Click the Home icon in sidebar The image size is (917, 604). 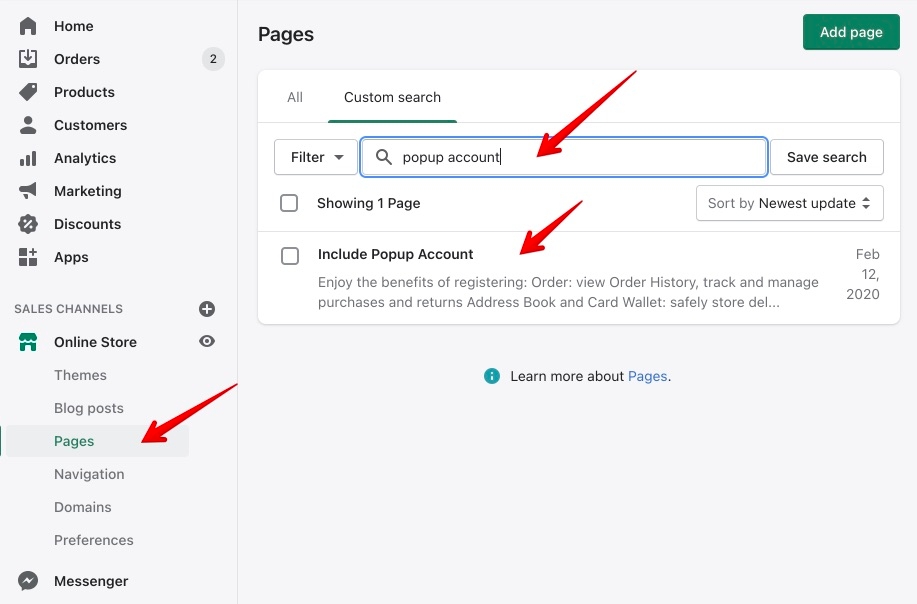tap(28, 26)
